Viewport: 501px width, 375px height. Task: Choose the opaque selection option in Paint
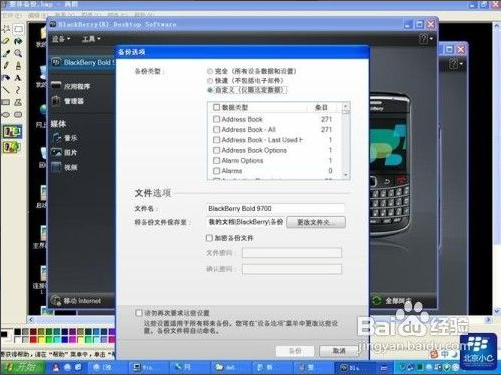(x=12, y=132)
